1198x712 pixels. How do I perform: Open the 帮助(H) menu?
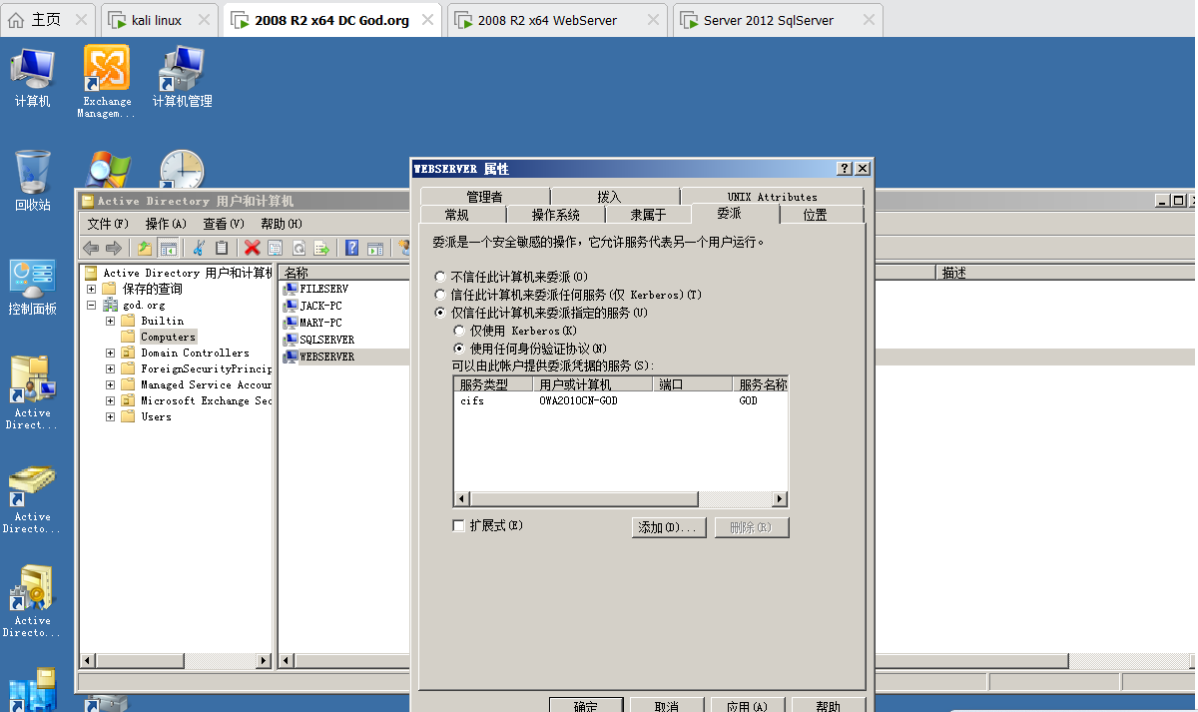coord(281,224)
